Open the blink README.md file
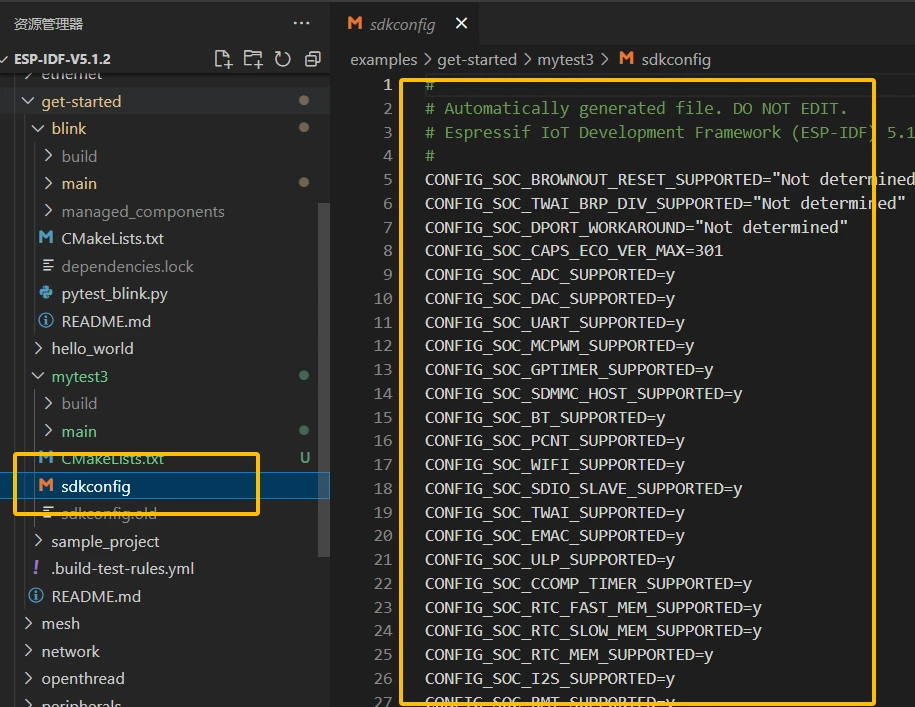Image resolution: width=915 pixels, height=707 pixels. (105, 321)
